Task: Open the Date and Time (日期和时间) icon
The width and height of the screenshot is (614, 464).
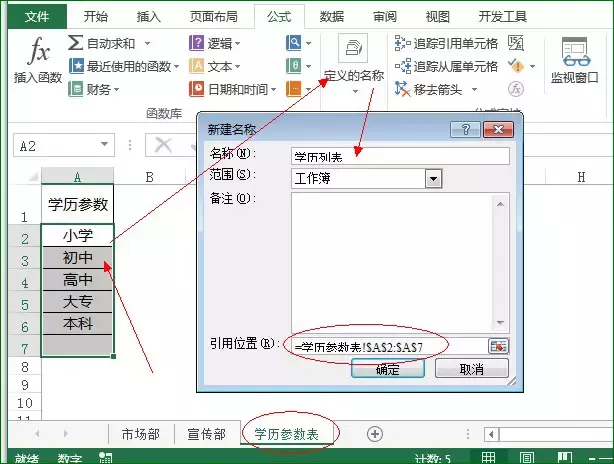Action: pyautogui.click(x=197, y=89)
